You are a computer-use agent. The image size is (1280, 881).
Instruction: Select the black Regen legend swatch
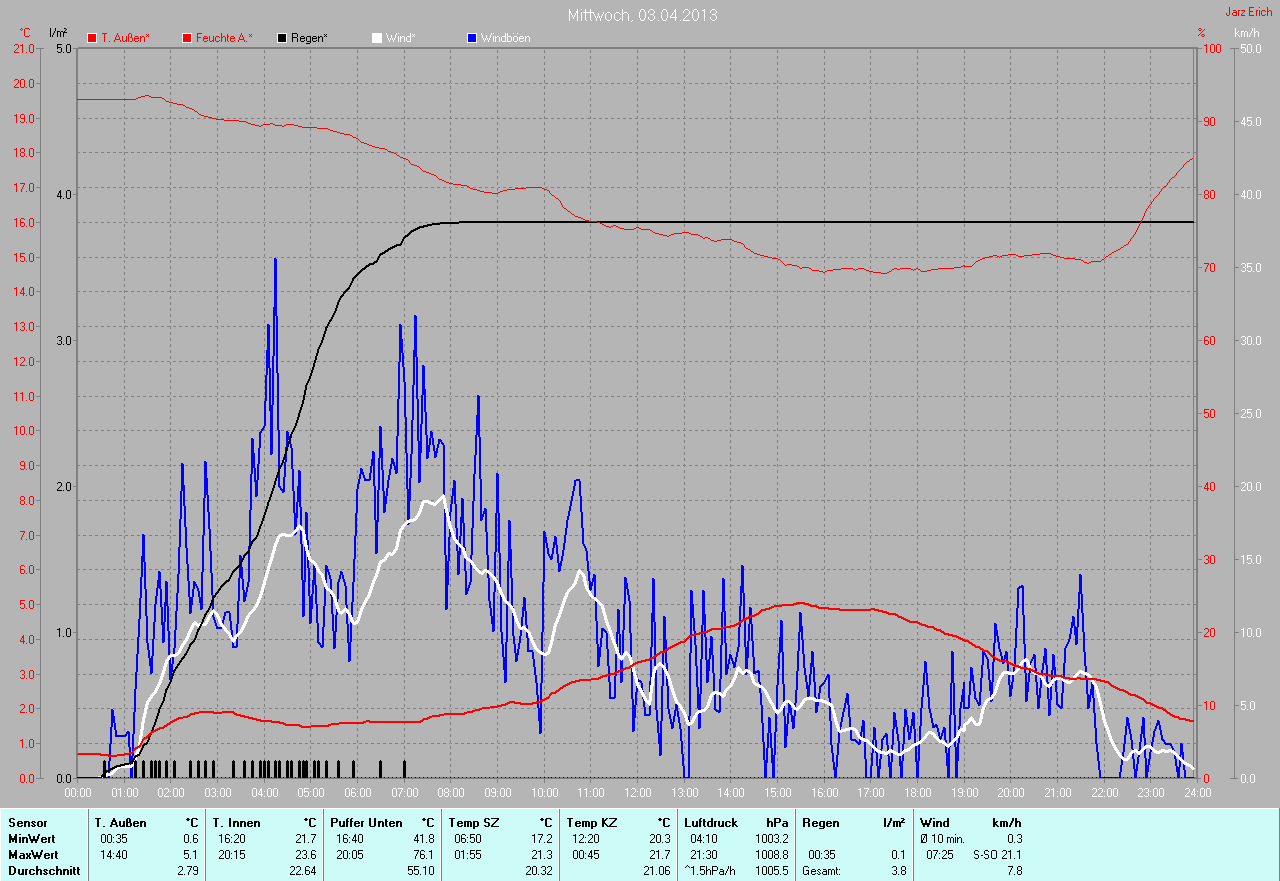(x=282, y=38)
